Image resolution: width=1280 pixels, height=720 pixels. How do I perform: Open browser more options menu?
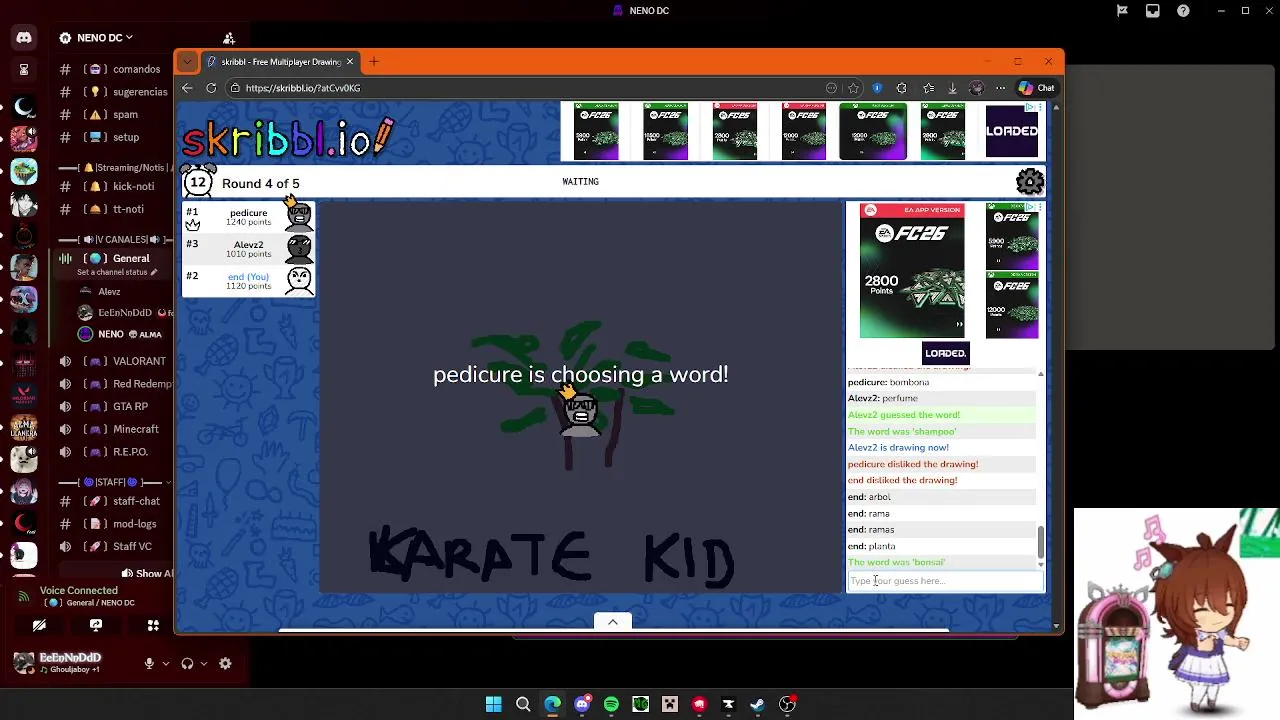click(x=1000, y=88)
